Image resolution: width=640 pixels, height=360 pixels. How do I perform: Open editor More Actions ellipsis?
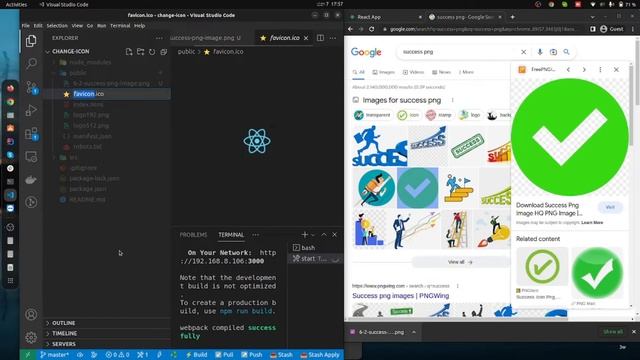[x=333, y=38]
